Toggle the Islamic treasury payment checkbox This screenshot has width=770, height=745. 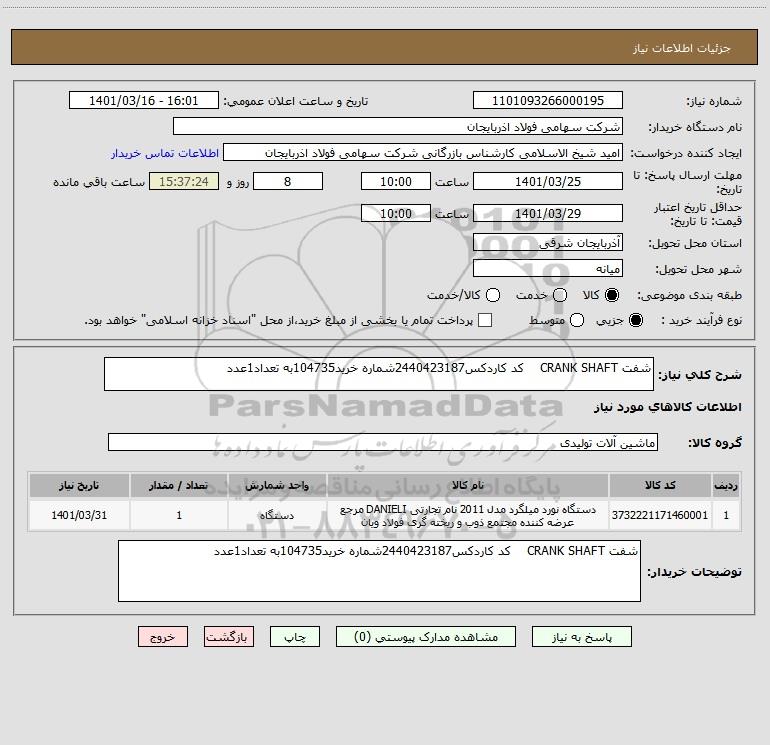[485, 320]
